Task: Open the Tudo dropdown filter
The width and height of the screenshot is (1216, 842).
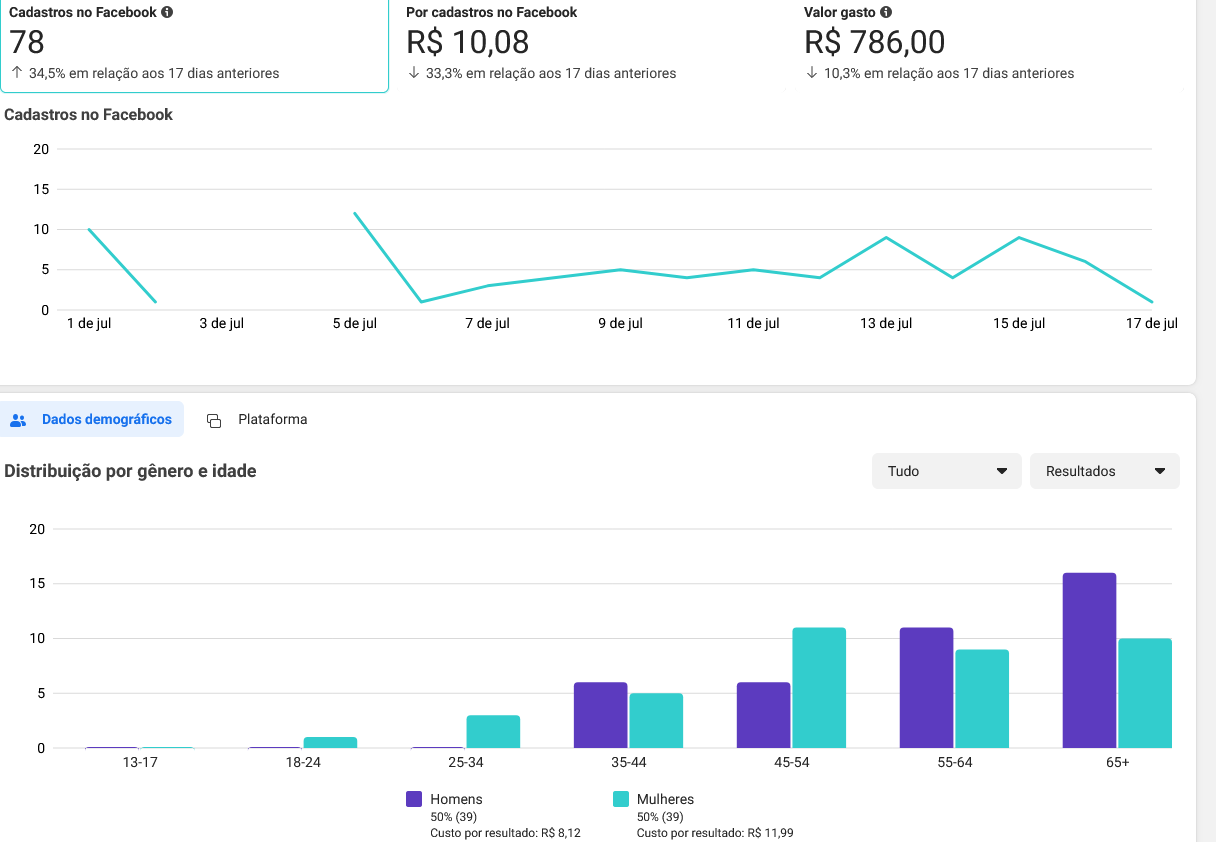Action: 946,471
